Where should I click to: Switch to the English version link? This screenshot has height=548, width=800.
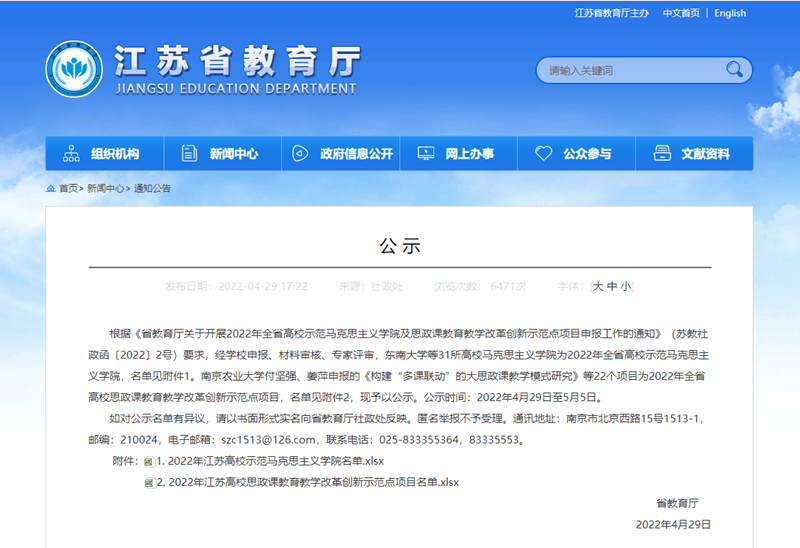pos(730,13)
